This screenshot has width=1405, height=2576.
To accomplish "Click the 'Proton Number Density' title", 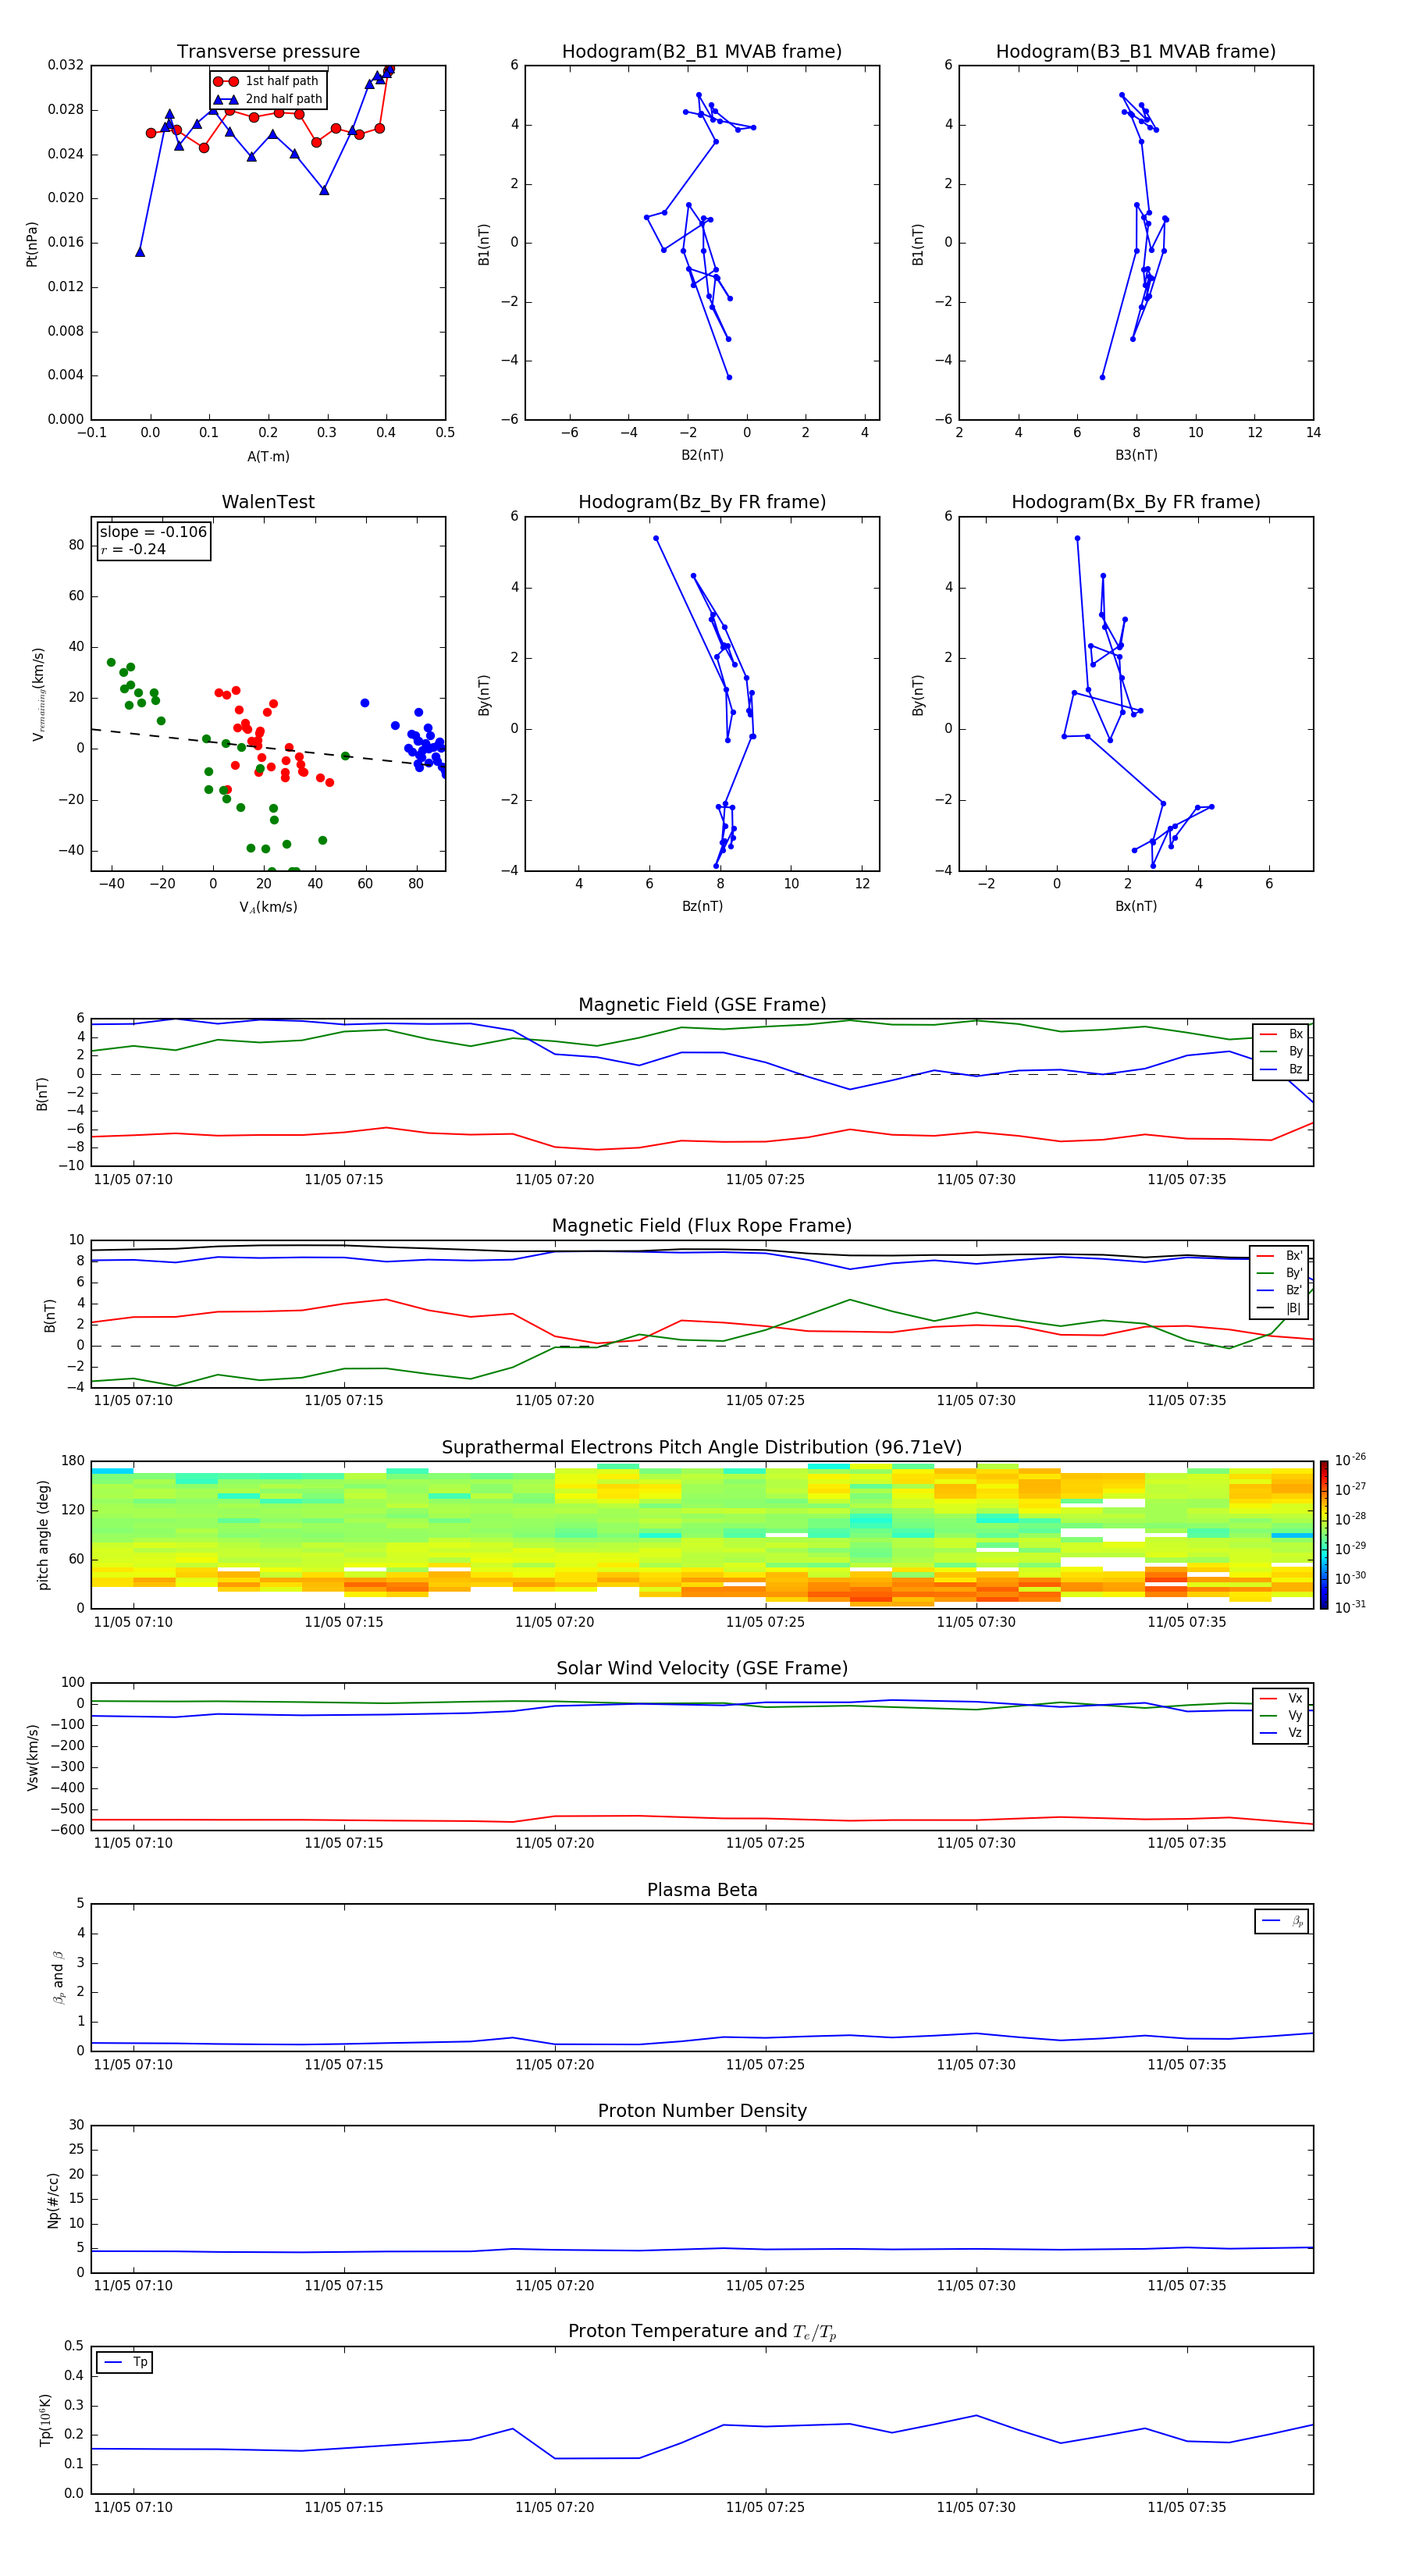I will pos(702,2111).
